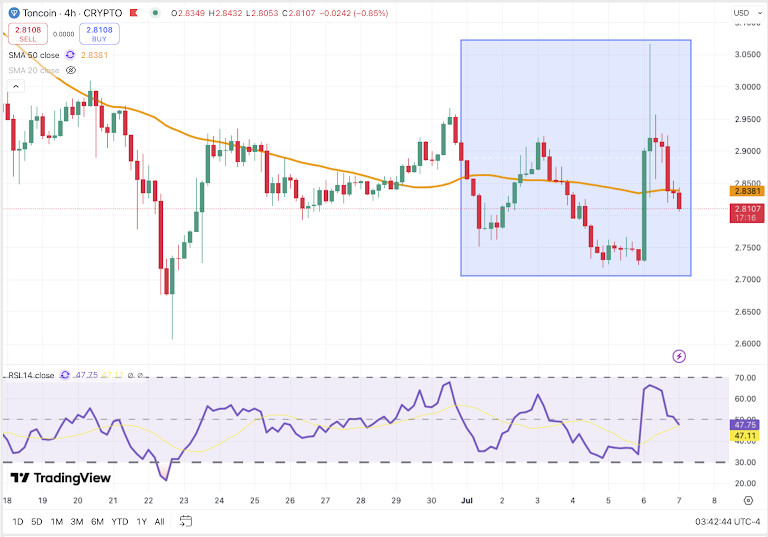Viewport: 768px width, 537px height.
Task: Select the 3M time range
Action: (x=77, y=521)
